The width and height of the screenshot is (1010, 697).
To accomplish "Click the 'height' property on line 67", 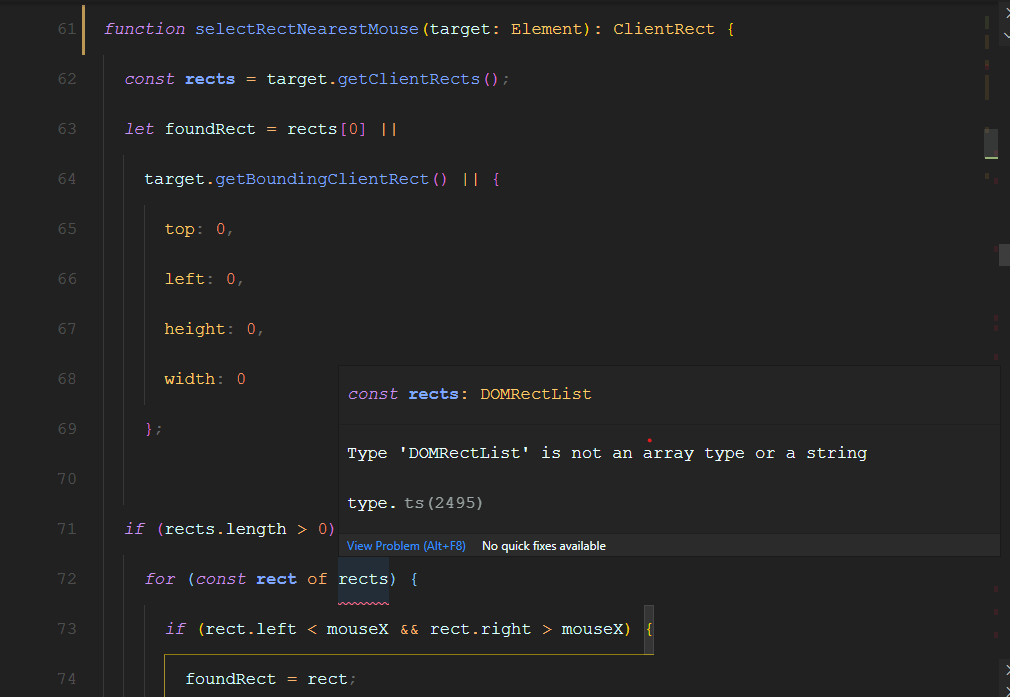I will (195, 329).
